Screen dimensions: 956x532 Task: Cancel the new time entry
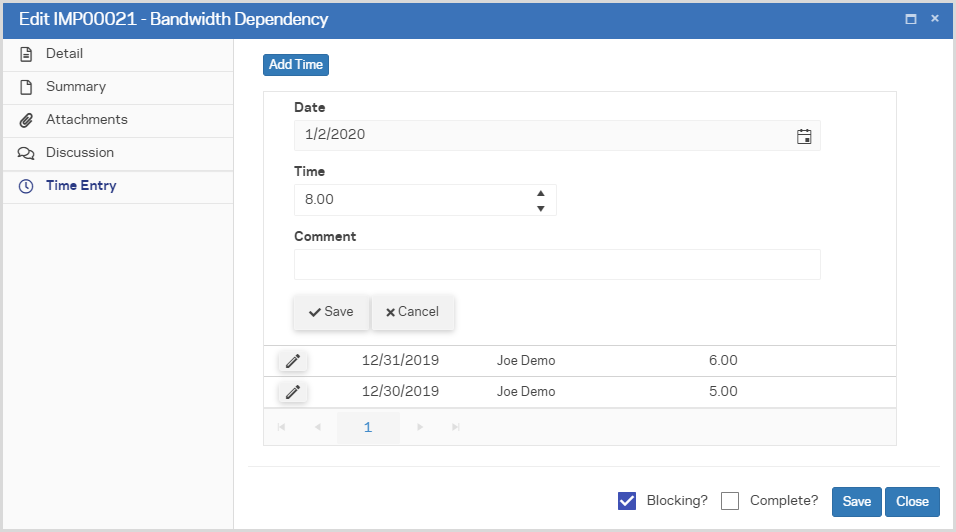(x=412, y=312)
